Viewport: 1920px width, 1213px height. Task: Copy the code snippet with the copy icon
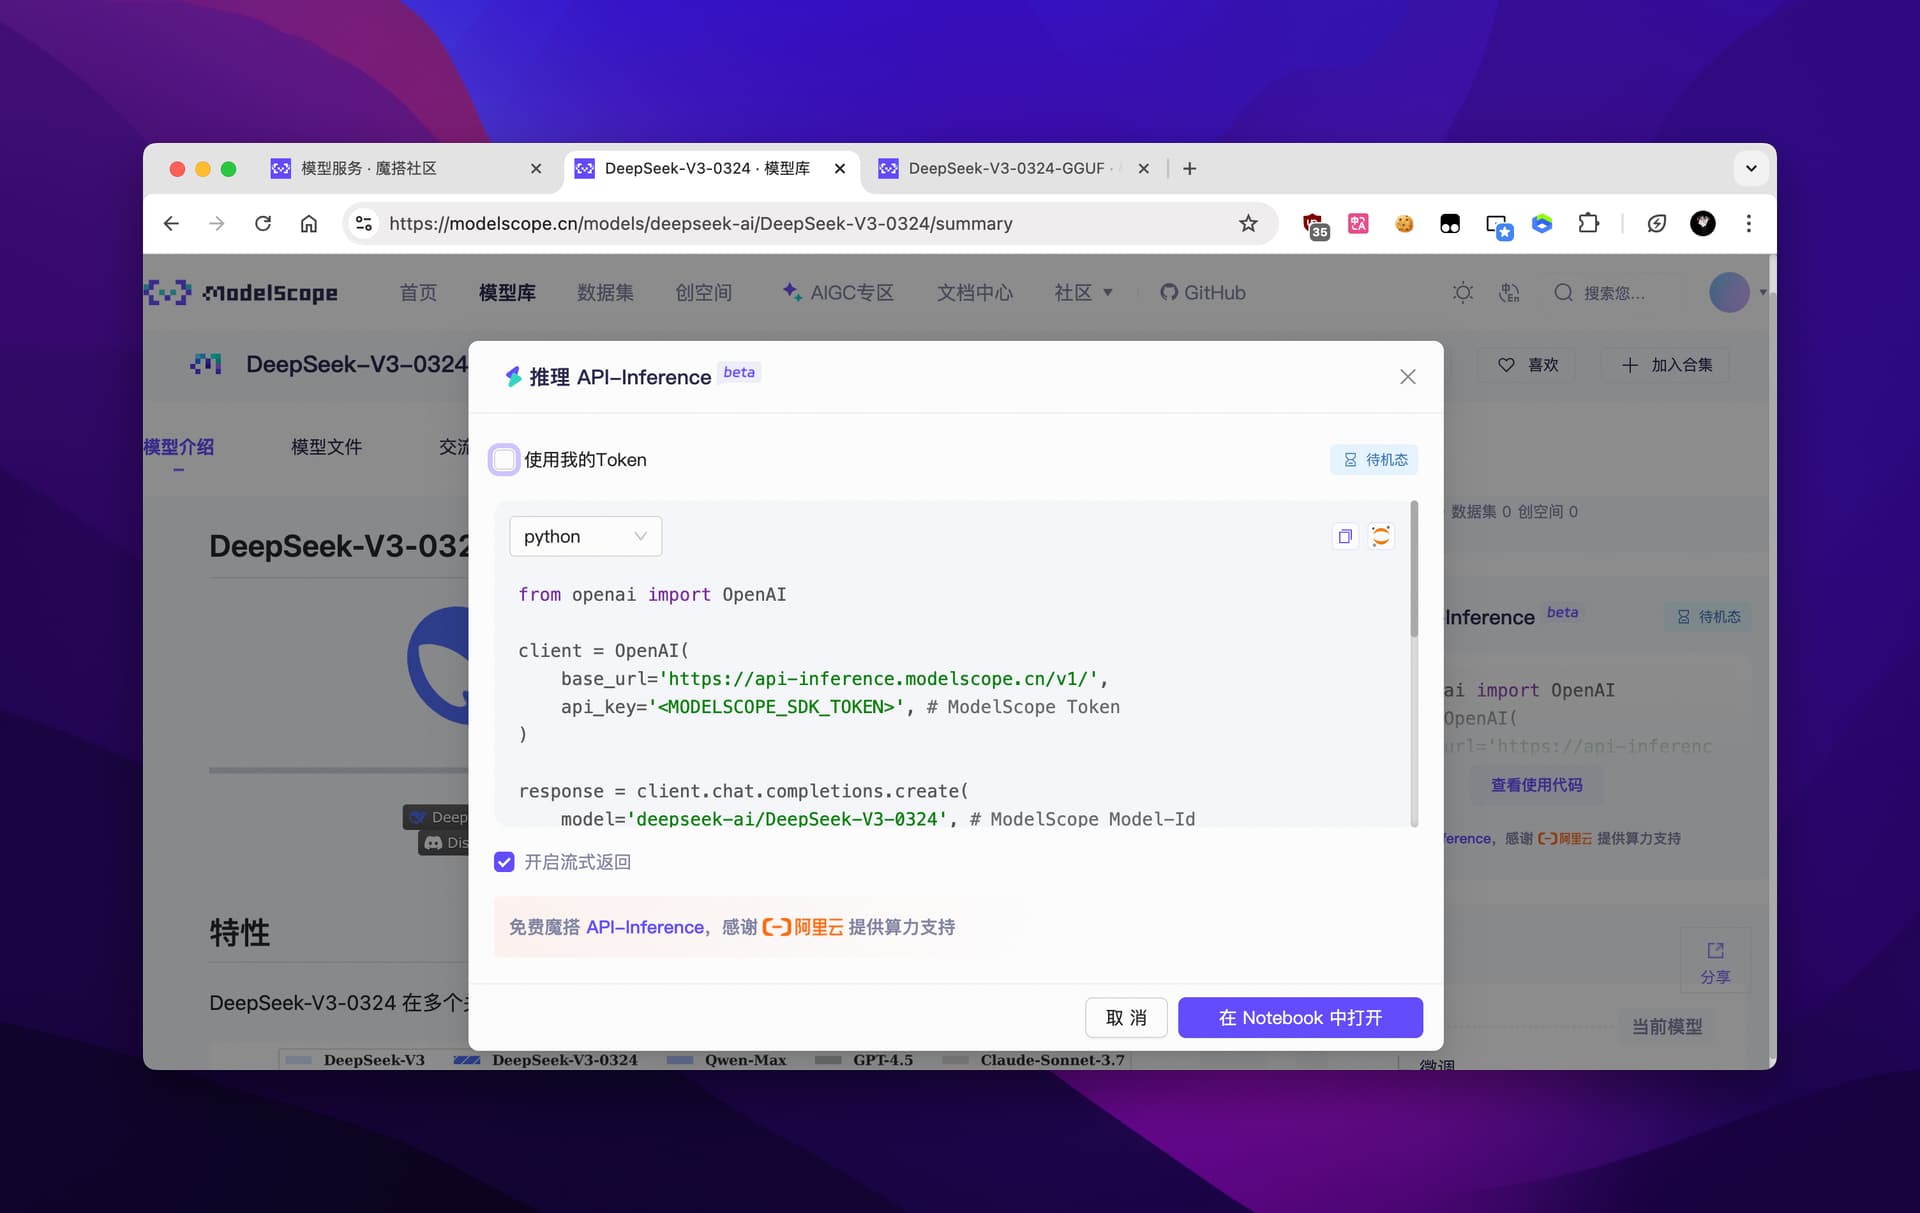click(x=1345, y=536)
